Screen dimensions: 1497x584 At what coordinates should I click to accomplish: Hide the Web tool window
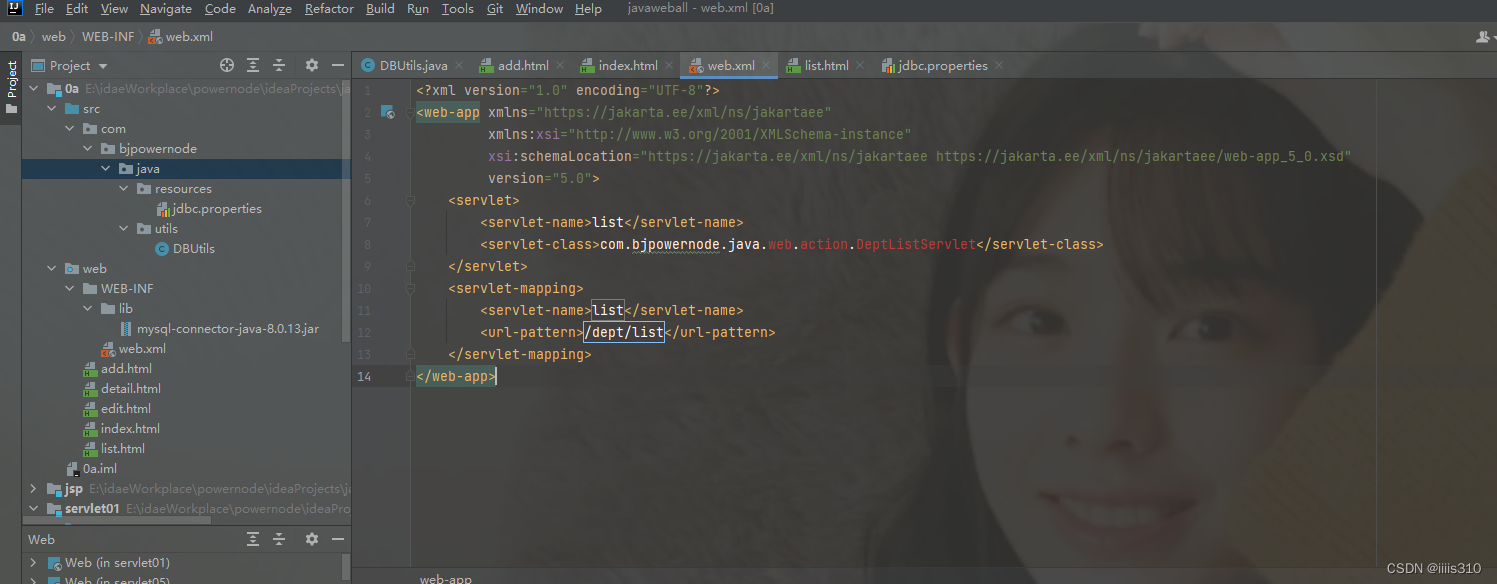[338, 539]
